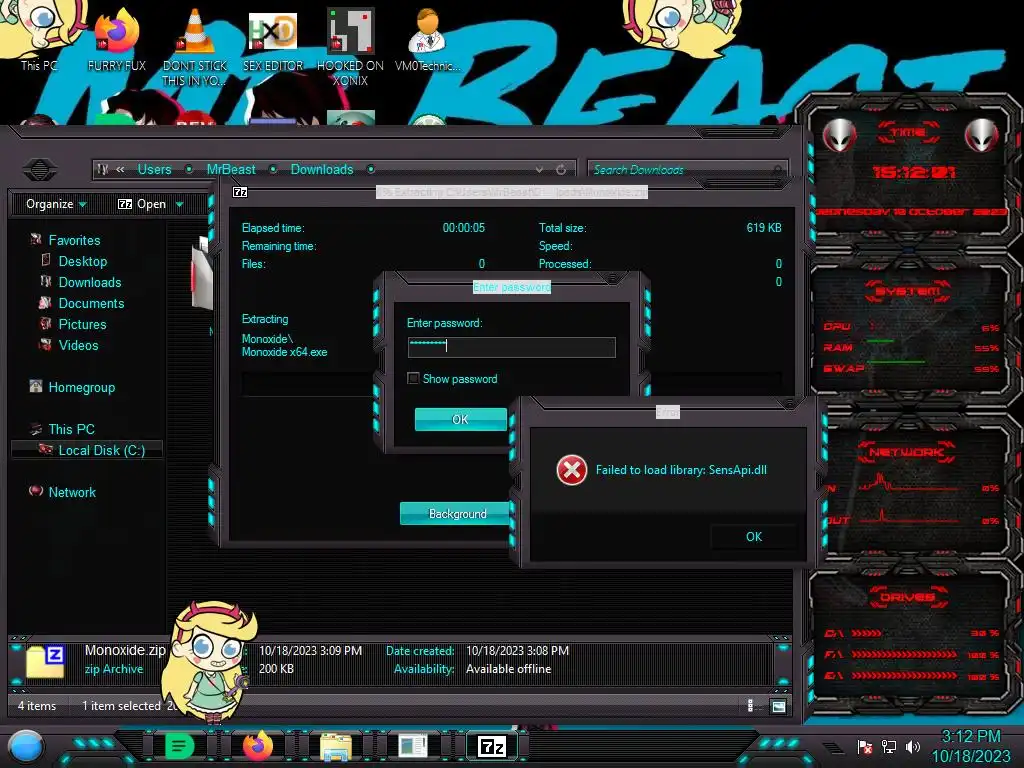Image resolution: width=1024 pixels, height=768 pixels.
Task: Click the TIME gadget clock display
Action: (913, 172)
